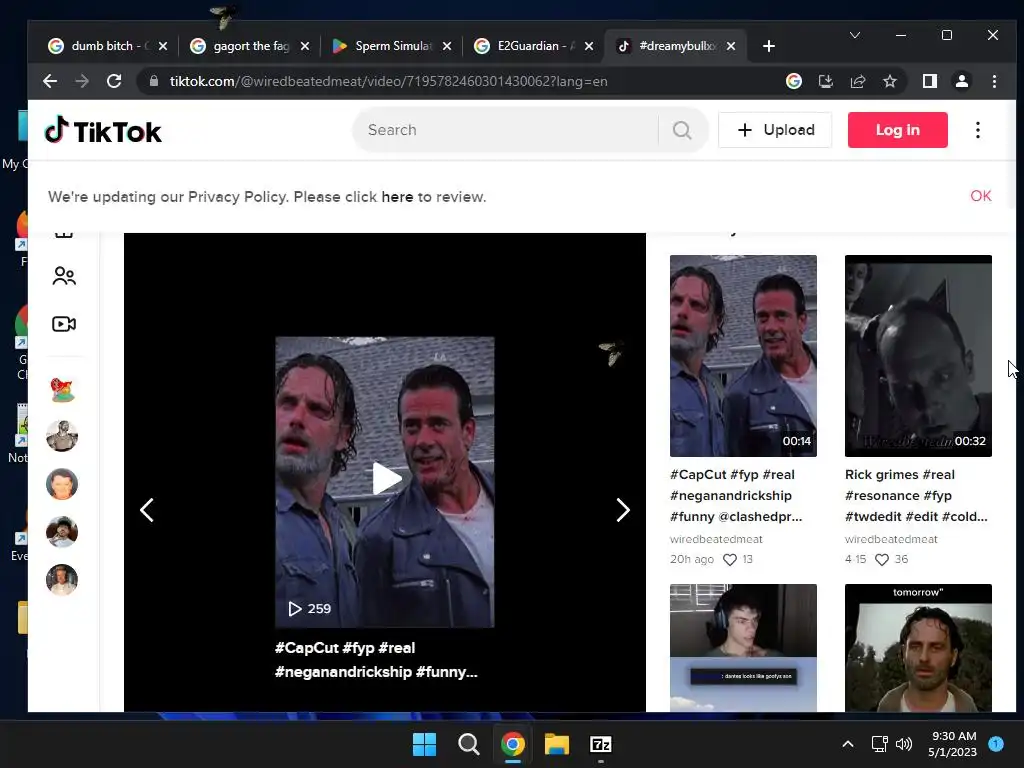Open the 00:32 Rick grimes thumbnail
Image resolution: width=1024 pixels, height=768 pixels.
[x=918, y=356]
